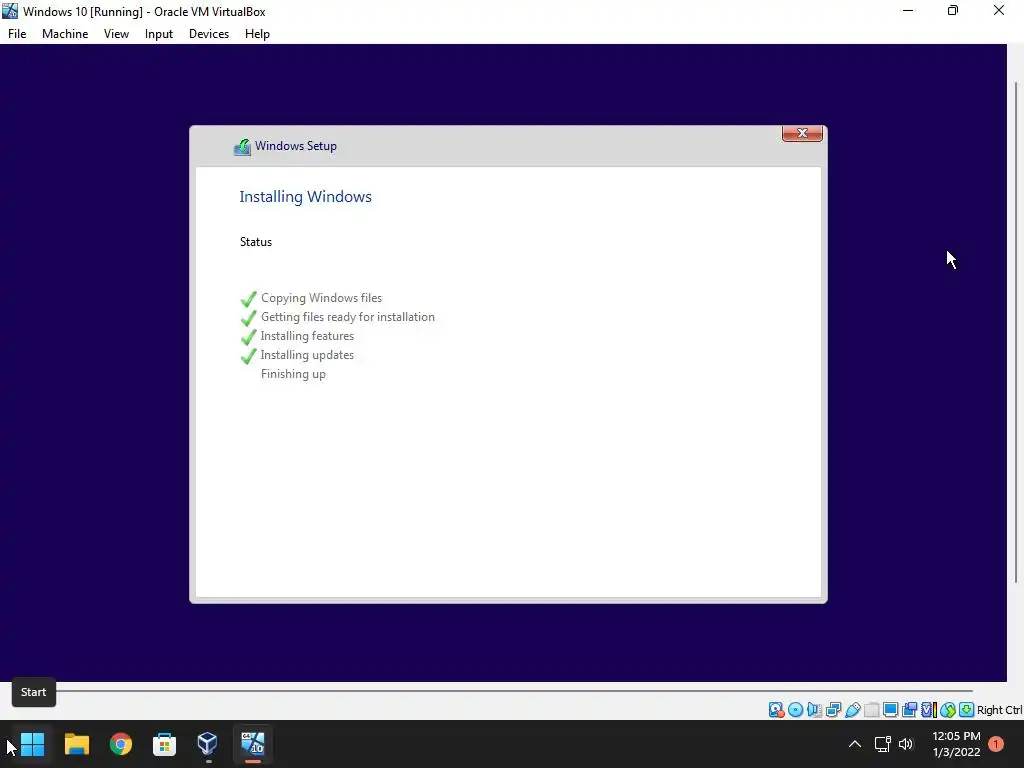Open the Help menu
The width and height of the screenshot is (1024, 768).
257,34
